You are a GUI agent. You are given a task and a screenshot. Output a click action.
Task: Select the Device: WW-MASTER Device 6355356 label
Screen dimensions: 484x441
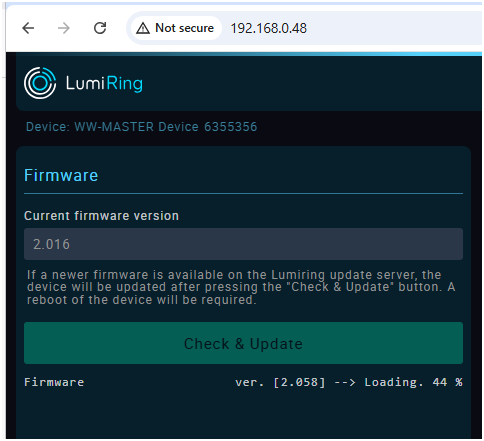tap(142, 127)
